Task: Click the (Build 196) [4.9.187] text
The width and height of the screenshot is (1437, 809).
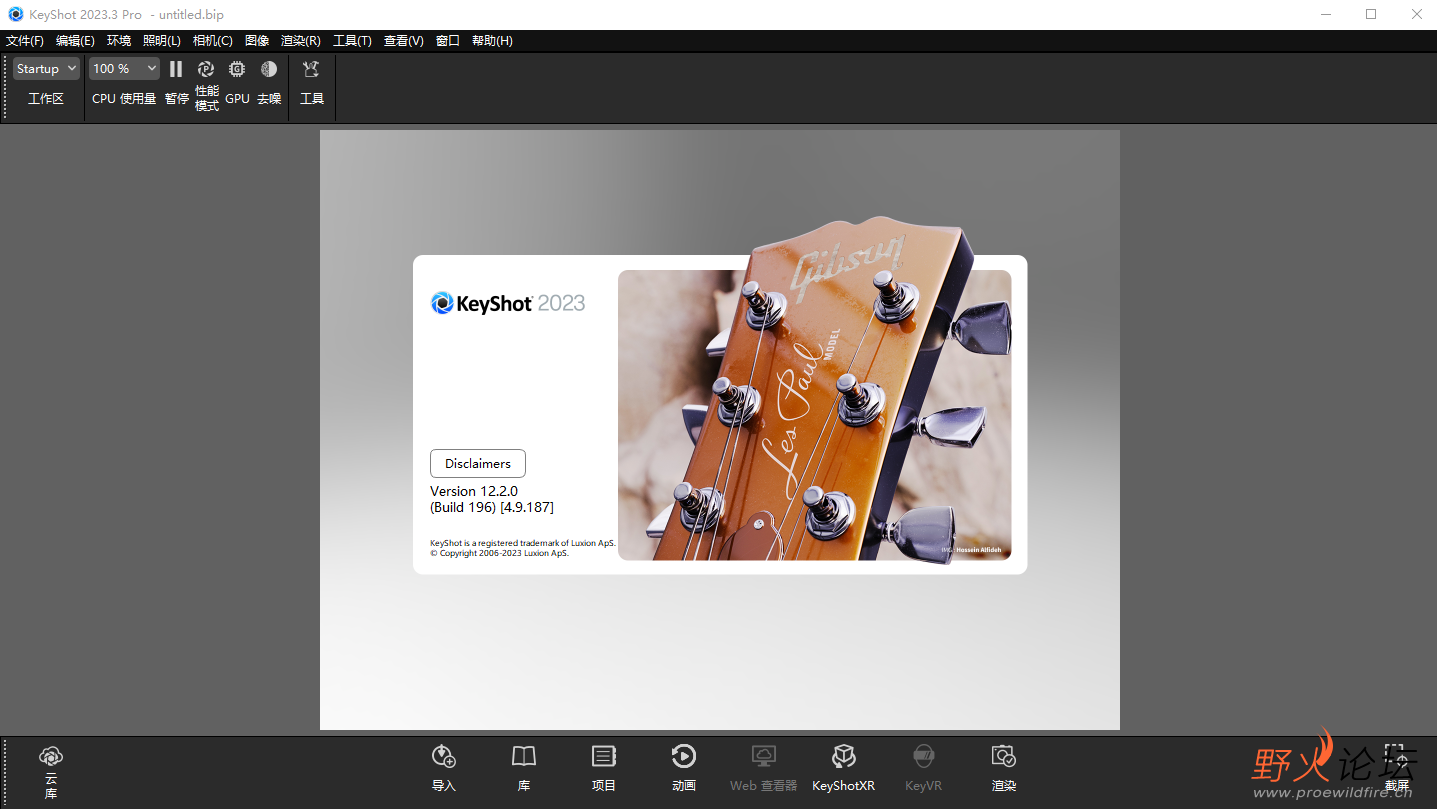Action: click(492, 508)
